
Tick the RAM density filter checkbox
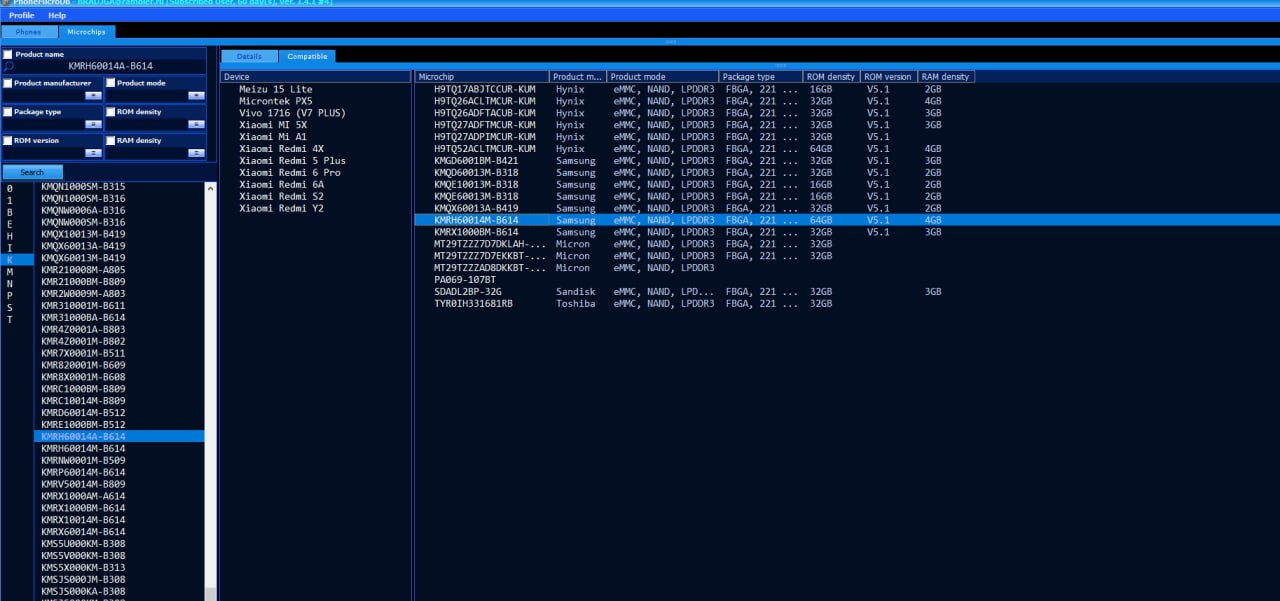[111, 141]
